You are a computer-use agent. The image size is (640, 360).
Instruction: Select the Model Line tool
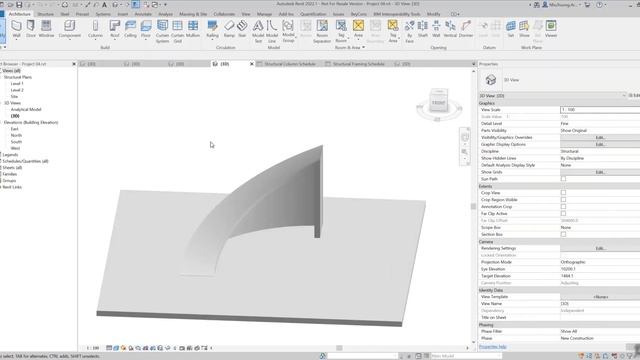coord(272,31)
